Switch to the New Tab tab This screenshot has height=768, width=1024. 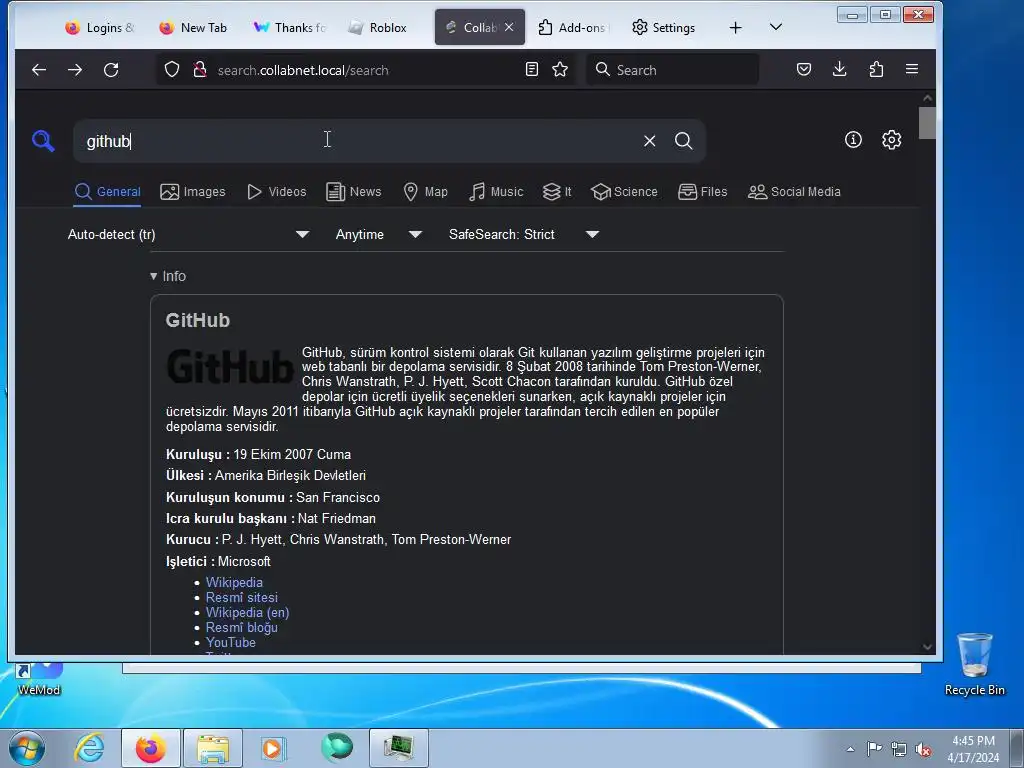tap(193, 27)
